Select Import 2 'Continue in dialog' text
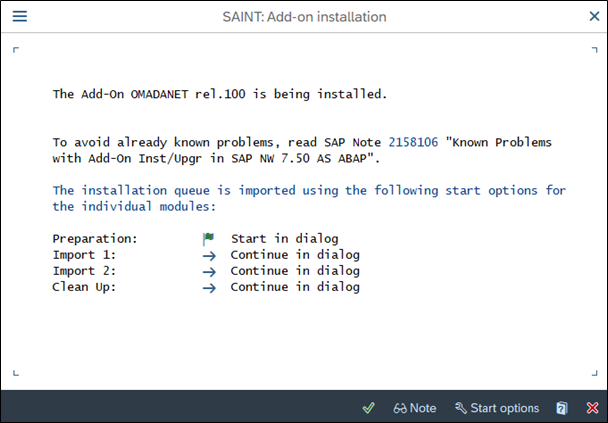The image size is (608, 423). tap(295, 271)
